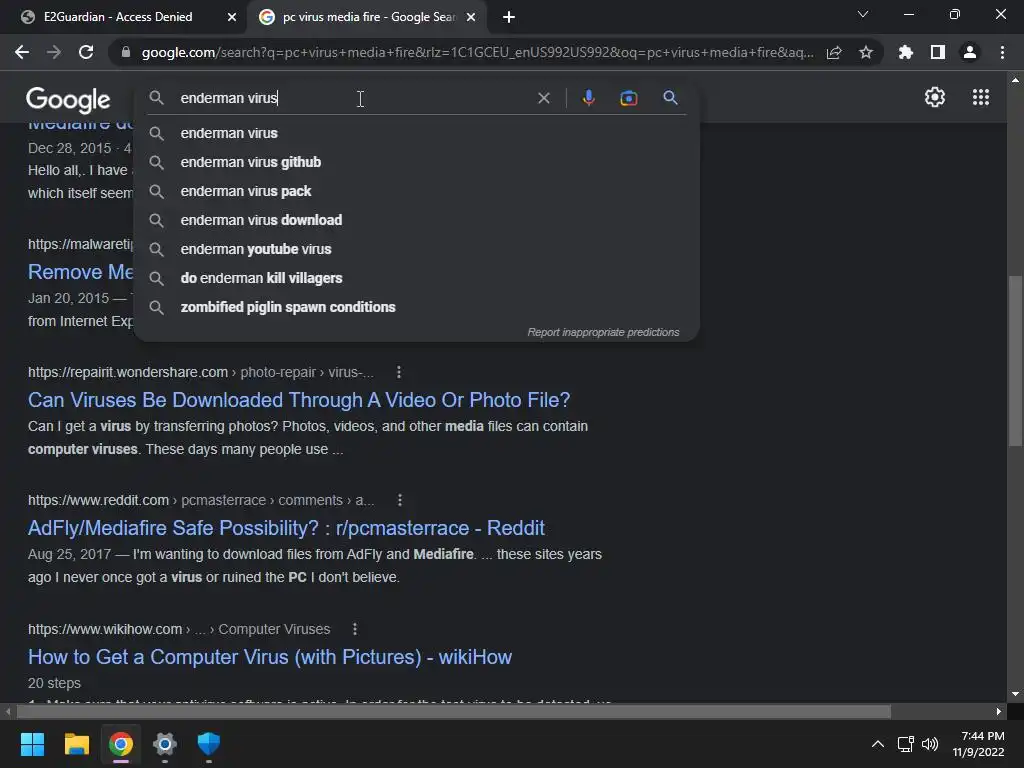The height and width of the screenshot is (768, 1024).
Task: Click the horizontal scrollbar thumb
Action: pyautogui.click(x=453, y=711)
